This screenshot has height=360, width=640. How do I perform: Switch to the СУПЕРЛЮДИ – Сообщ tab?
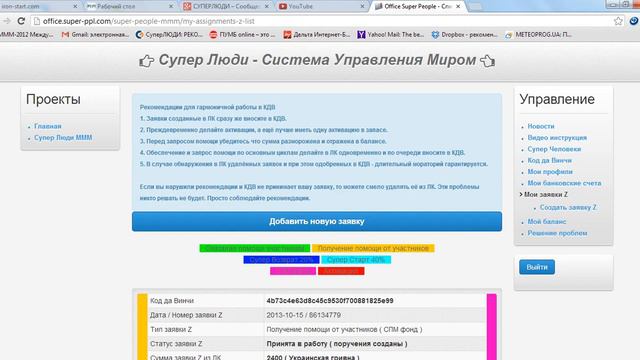[x=225, y=7]
